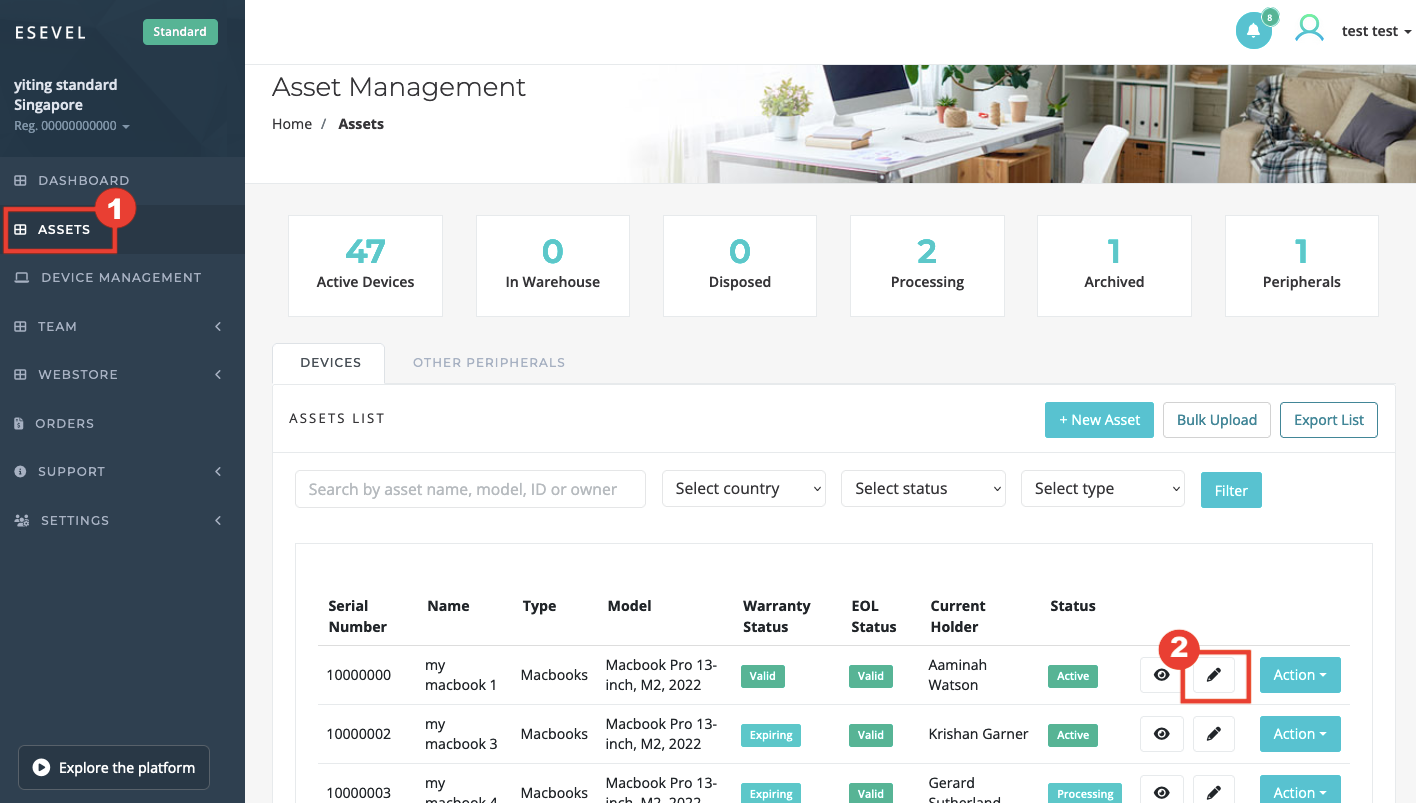Open Action dropdown for asset 10000002
Image resolution: width=1416 pixels, height=803 pixels.
click(1300, 734)
